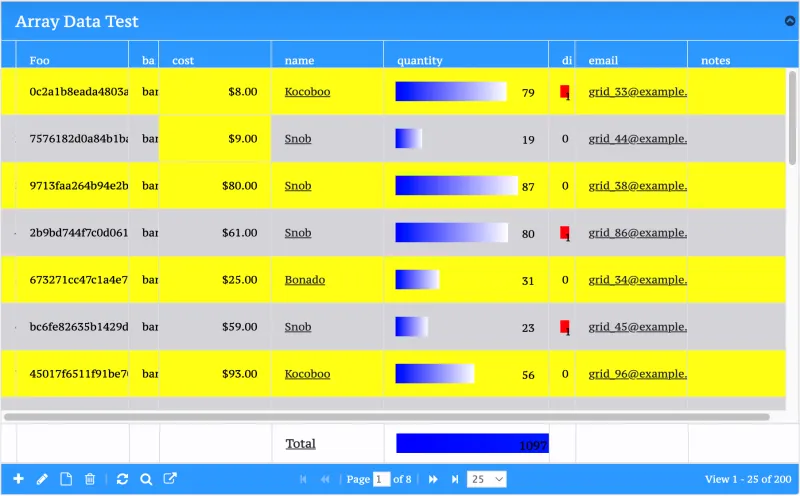800x496 pixels.
Task: Click the grid_45@example email link
Action: (x=637, y=327)
